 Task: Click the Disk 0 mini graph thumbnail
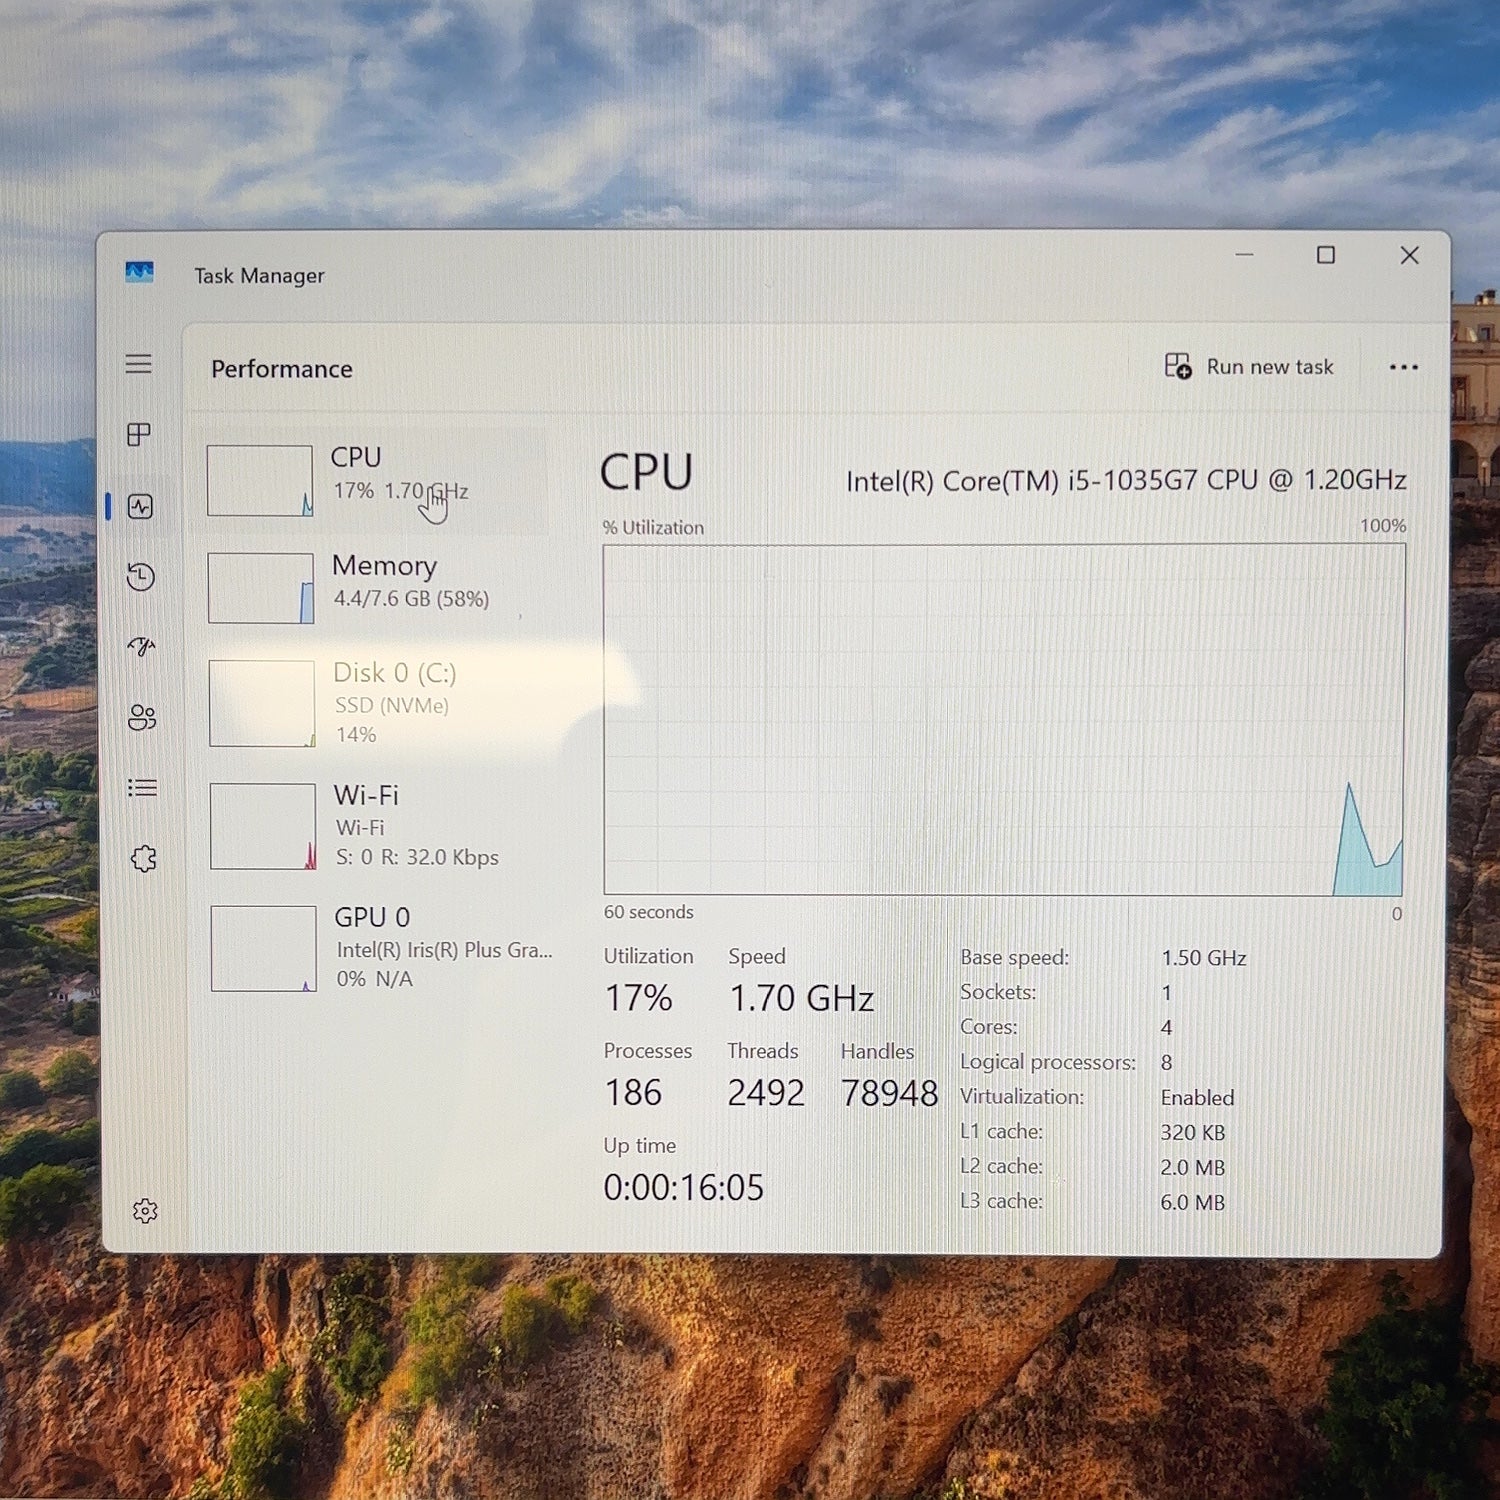click(x=262, y=703)
